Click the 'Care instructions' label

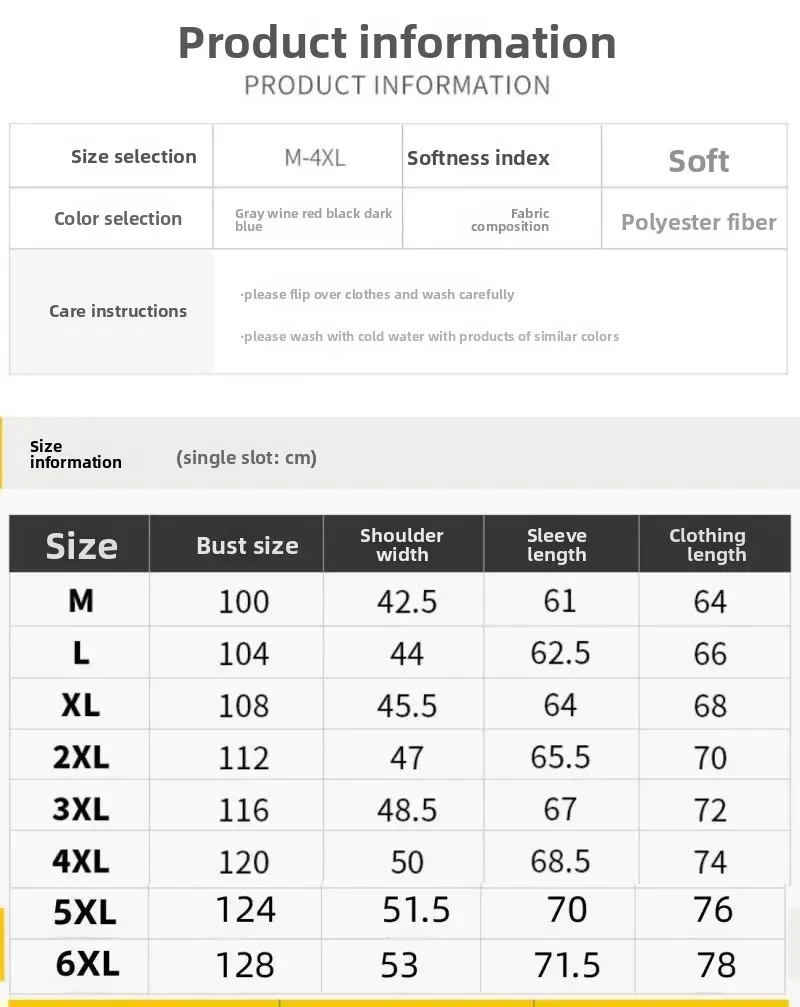click(118, 311)
